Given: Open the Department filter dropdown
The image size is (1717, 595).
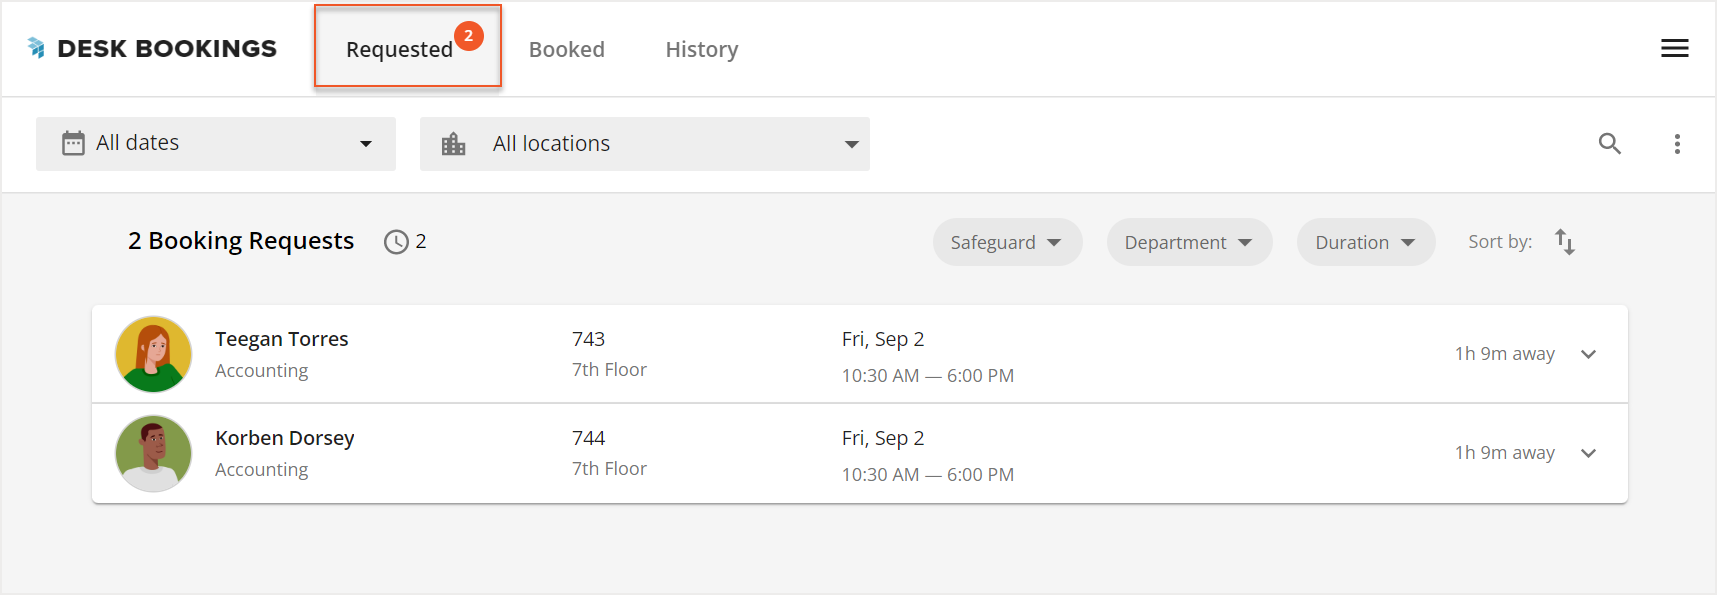Looking at the screenshot, I should click(1188, 241).
